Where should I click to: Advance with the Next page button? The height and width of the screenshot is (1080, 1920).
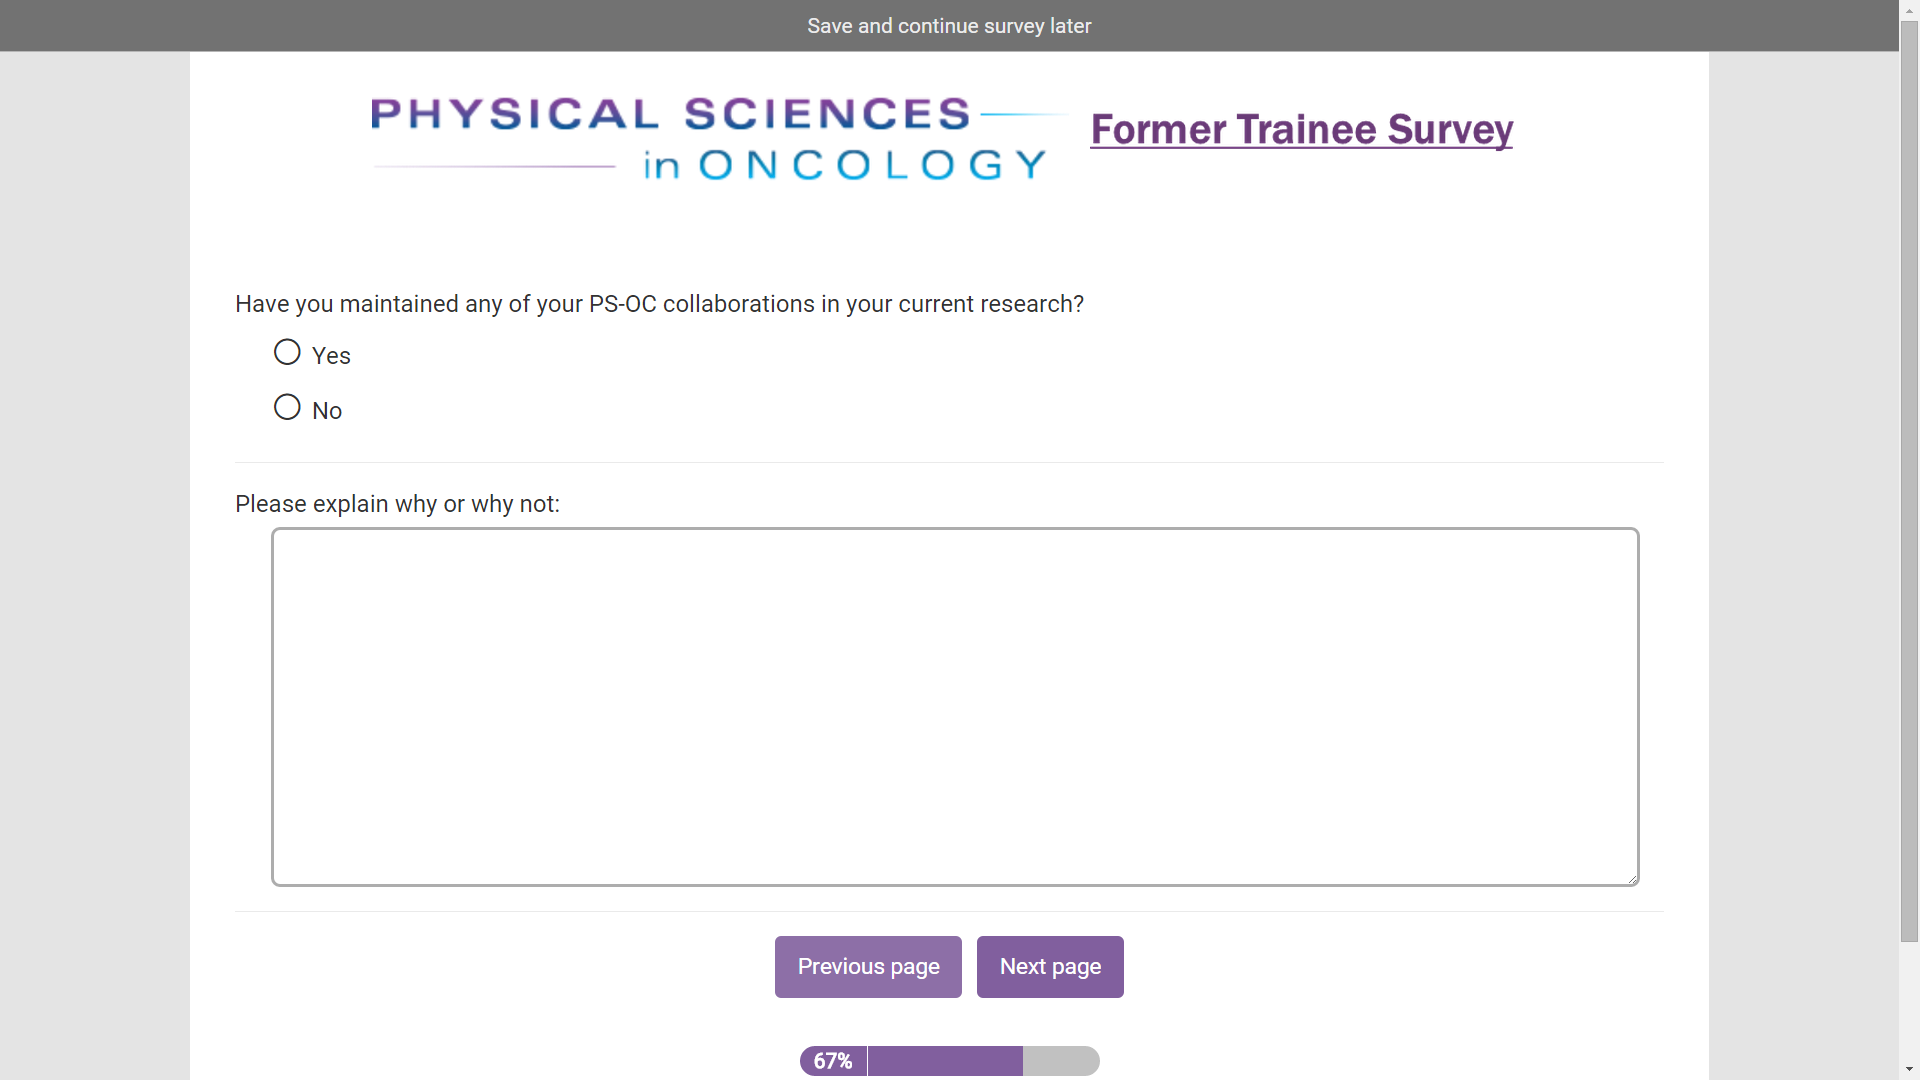[1050, 967]
